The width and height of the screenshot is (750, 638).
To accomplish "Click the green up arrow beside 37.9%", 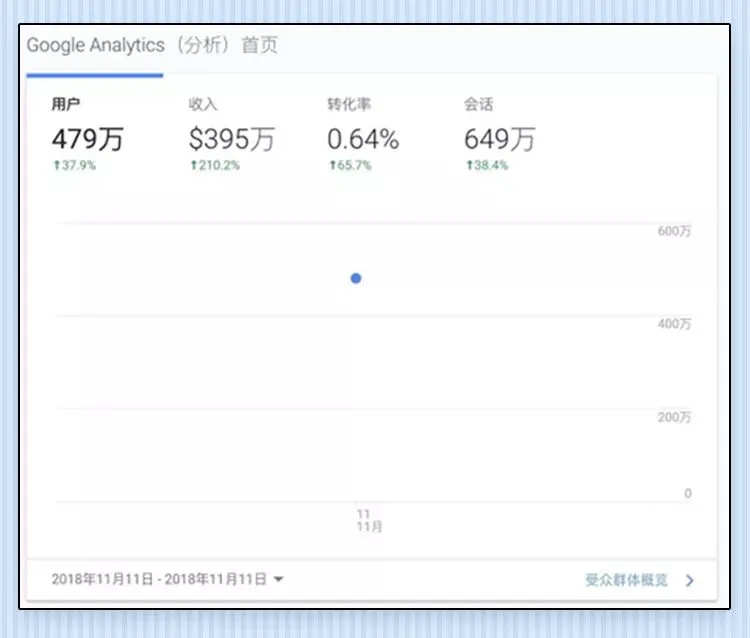I will point(57,165).
